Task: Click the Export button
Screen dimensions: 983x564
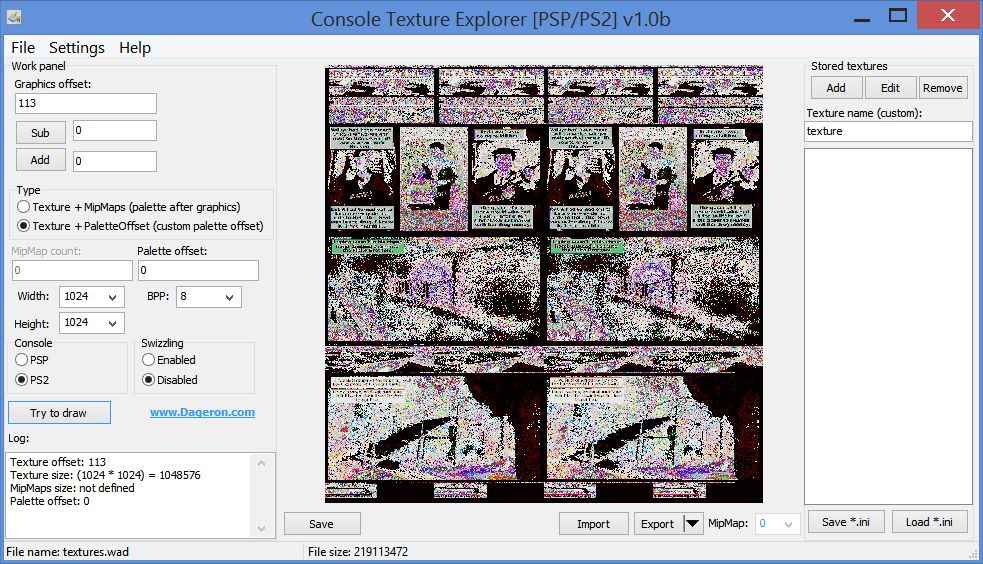Action: coord(658,524)
